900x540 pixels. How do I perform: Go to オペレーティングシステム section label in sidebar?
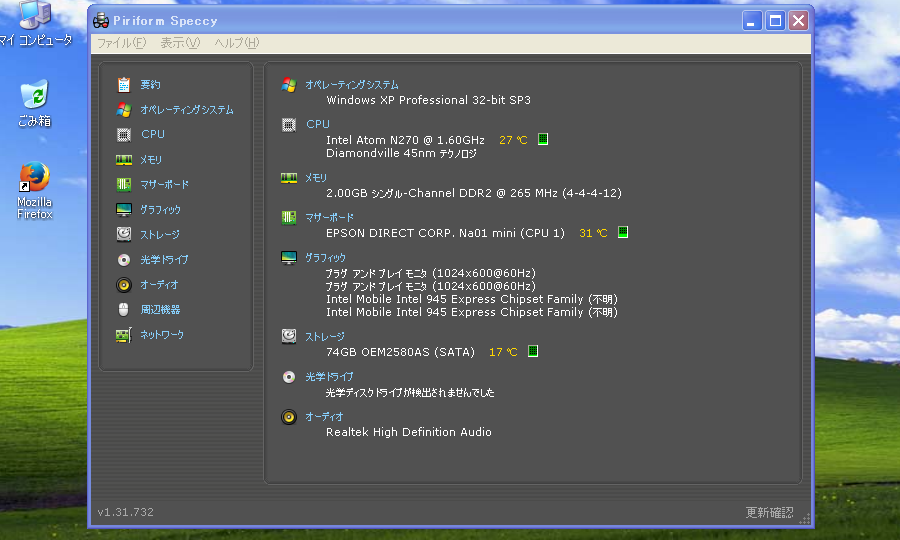(187, 110)
